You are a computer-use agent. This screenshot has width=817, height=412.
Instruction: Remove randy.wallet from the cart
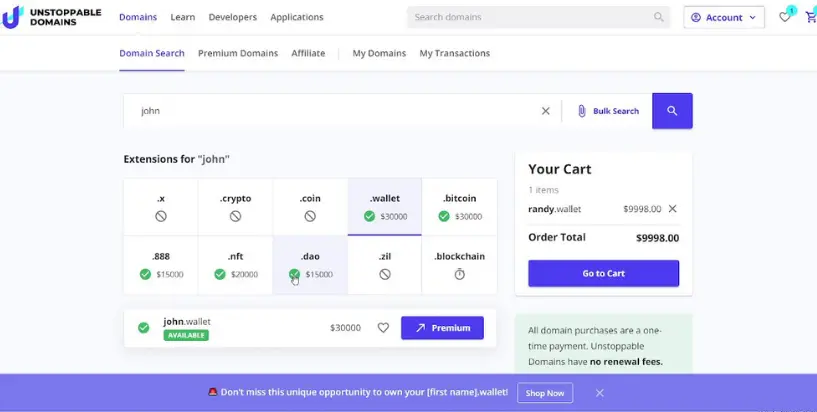(673, 209)
